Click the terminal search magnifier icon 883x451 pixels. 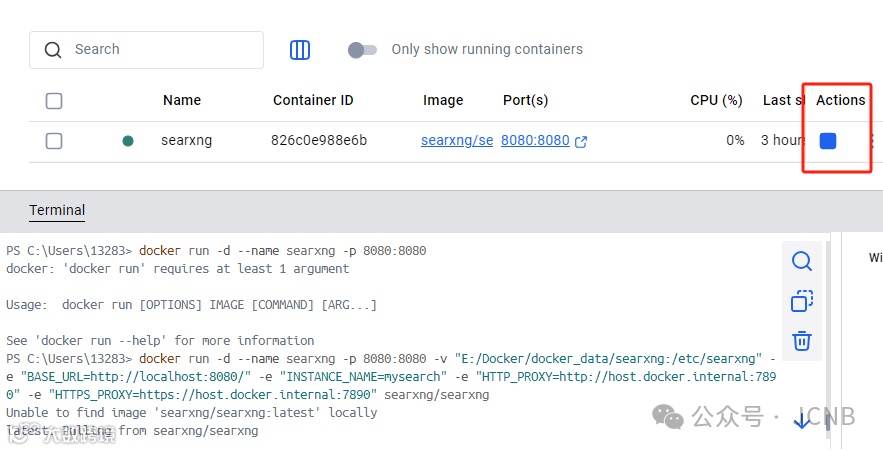(801, 261)
